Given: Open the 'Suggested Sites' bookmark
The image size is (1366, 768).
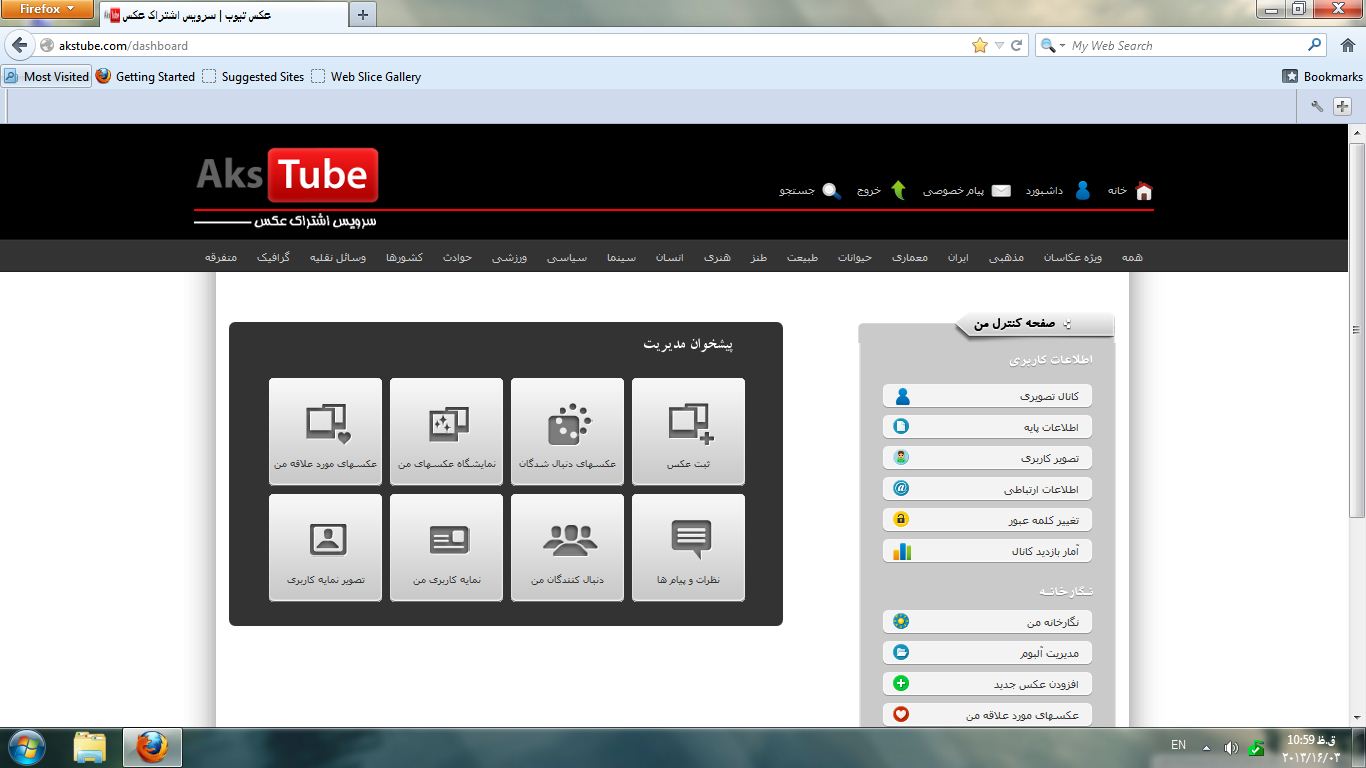Looking at the screenshot, I should click(253, 76).
